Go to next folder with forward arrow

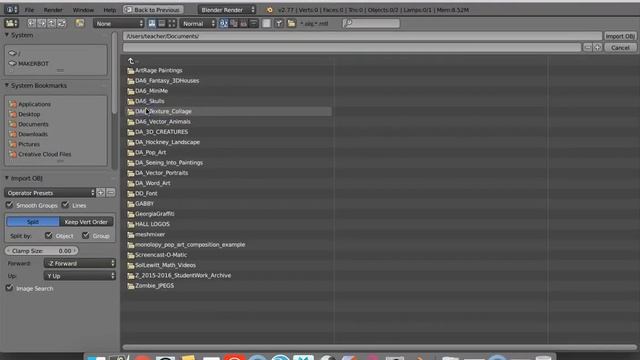click(42, 23)
